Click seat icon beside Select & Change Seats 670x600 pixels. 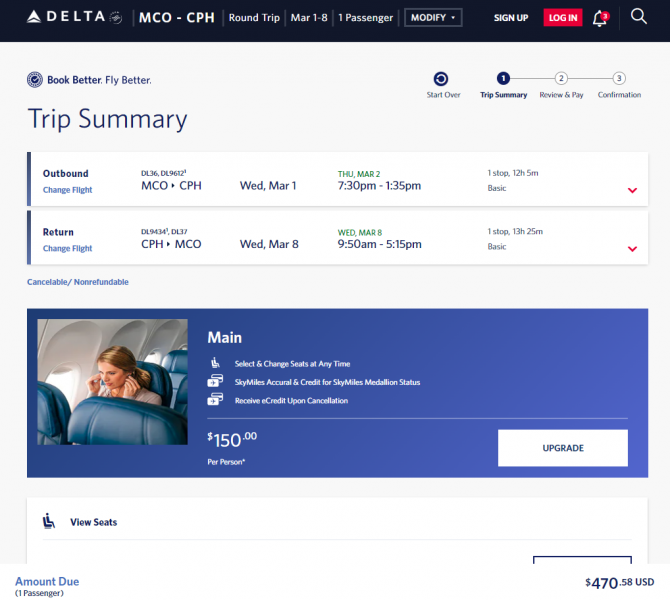tap(215, 363)
